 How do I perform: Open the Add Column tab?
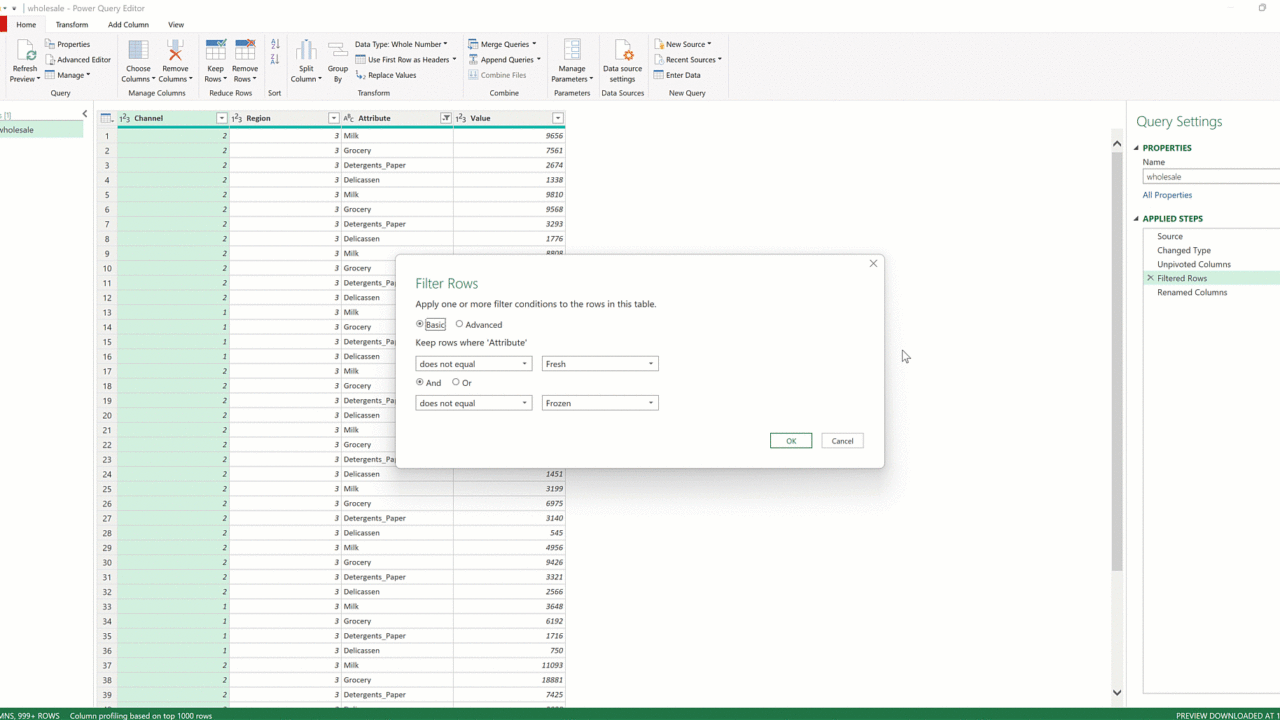coord(128,24)
